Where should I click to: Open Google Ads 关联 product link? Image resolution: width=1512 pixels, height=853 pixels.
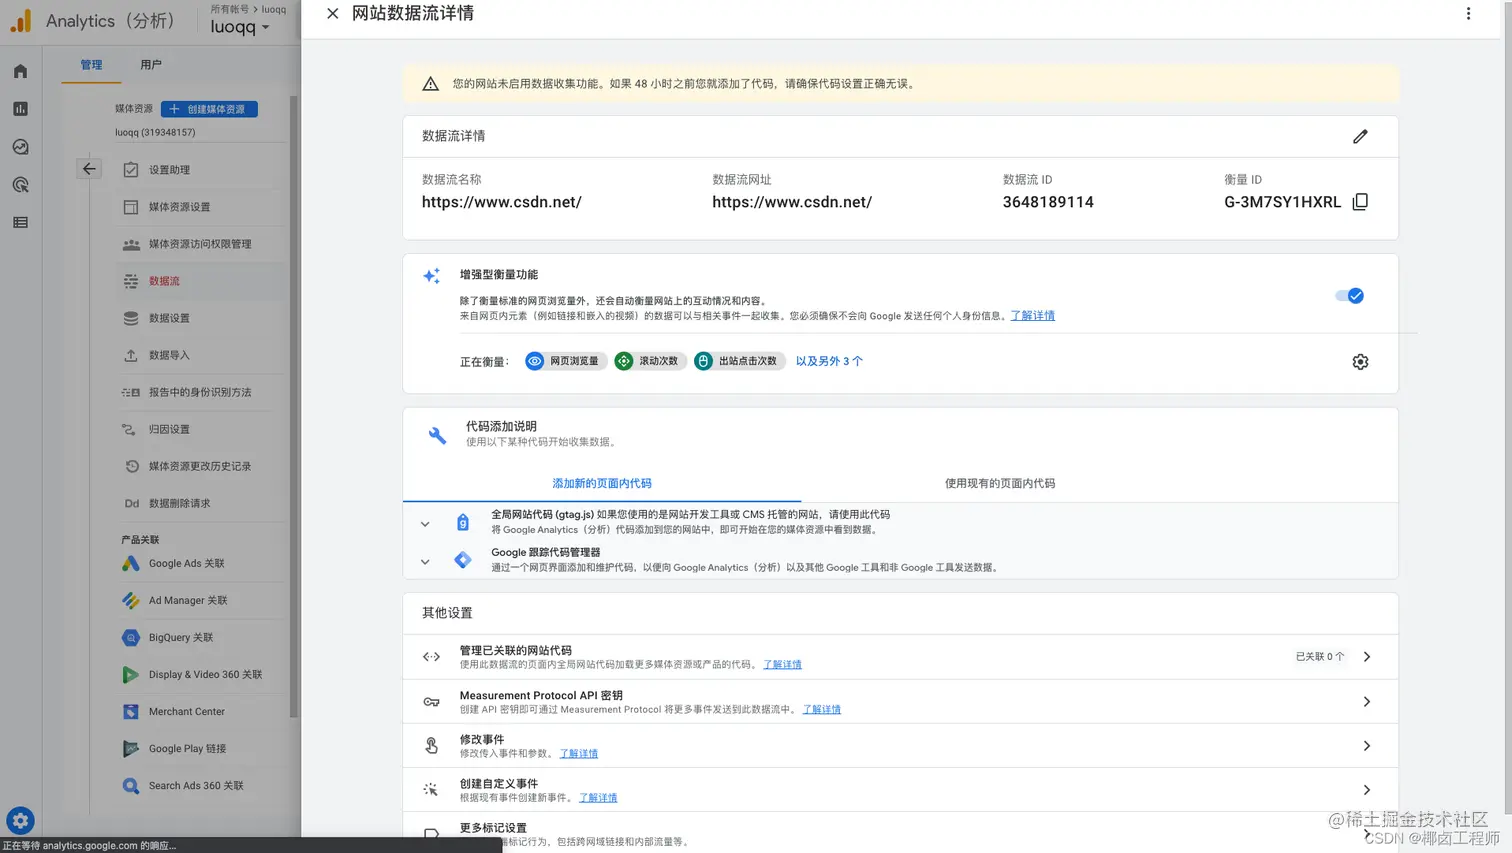point(200,563)
